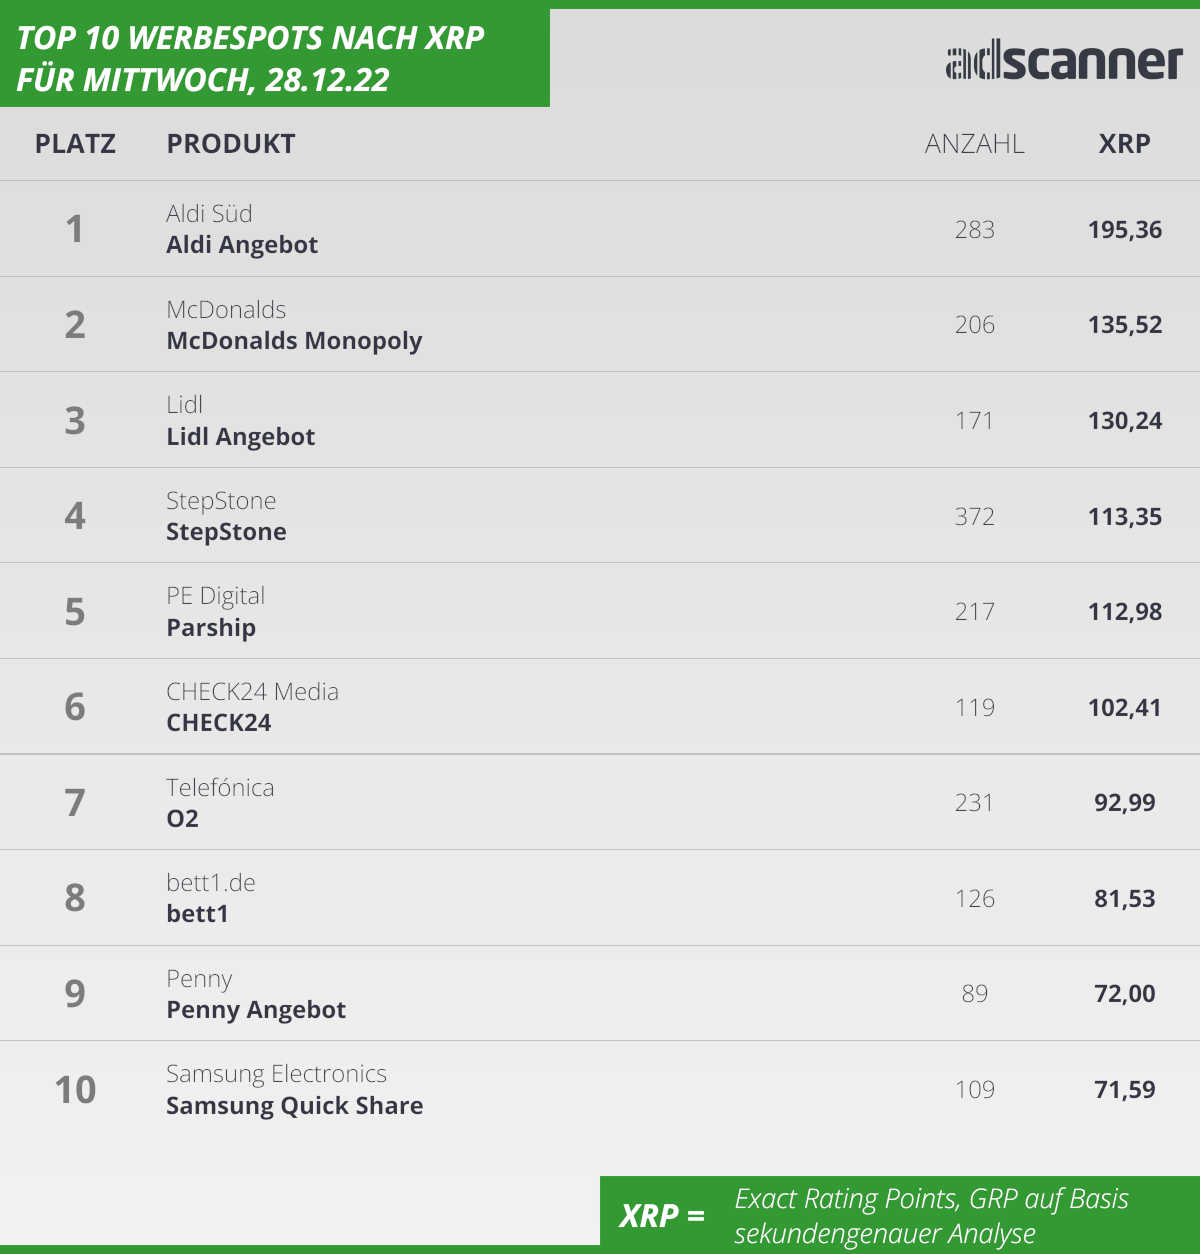Open the StepStone product entry

click(x=226, y=532)
